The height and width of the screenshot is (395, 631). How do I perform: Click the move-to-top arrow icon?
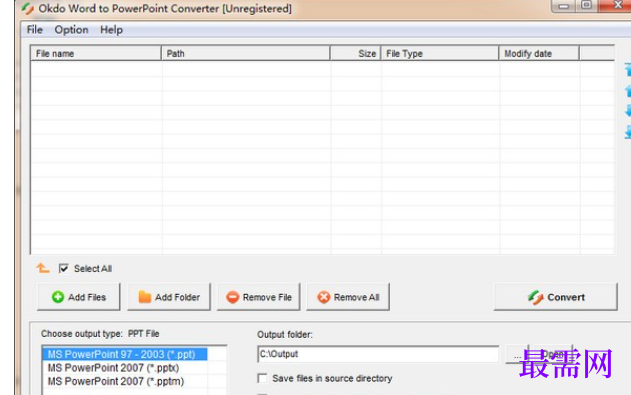pyautogui.click(x=628, y=69)
